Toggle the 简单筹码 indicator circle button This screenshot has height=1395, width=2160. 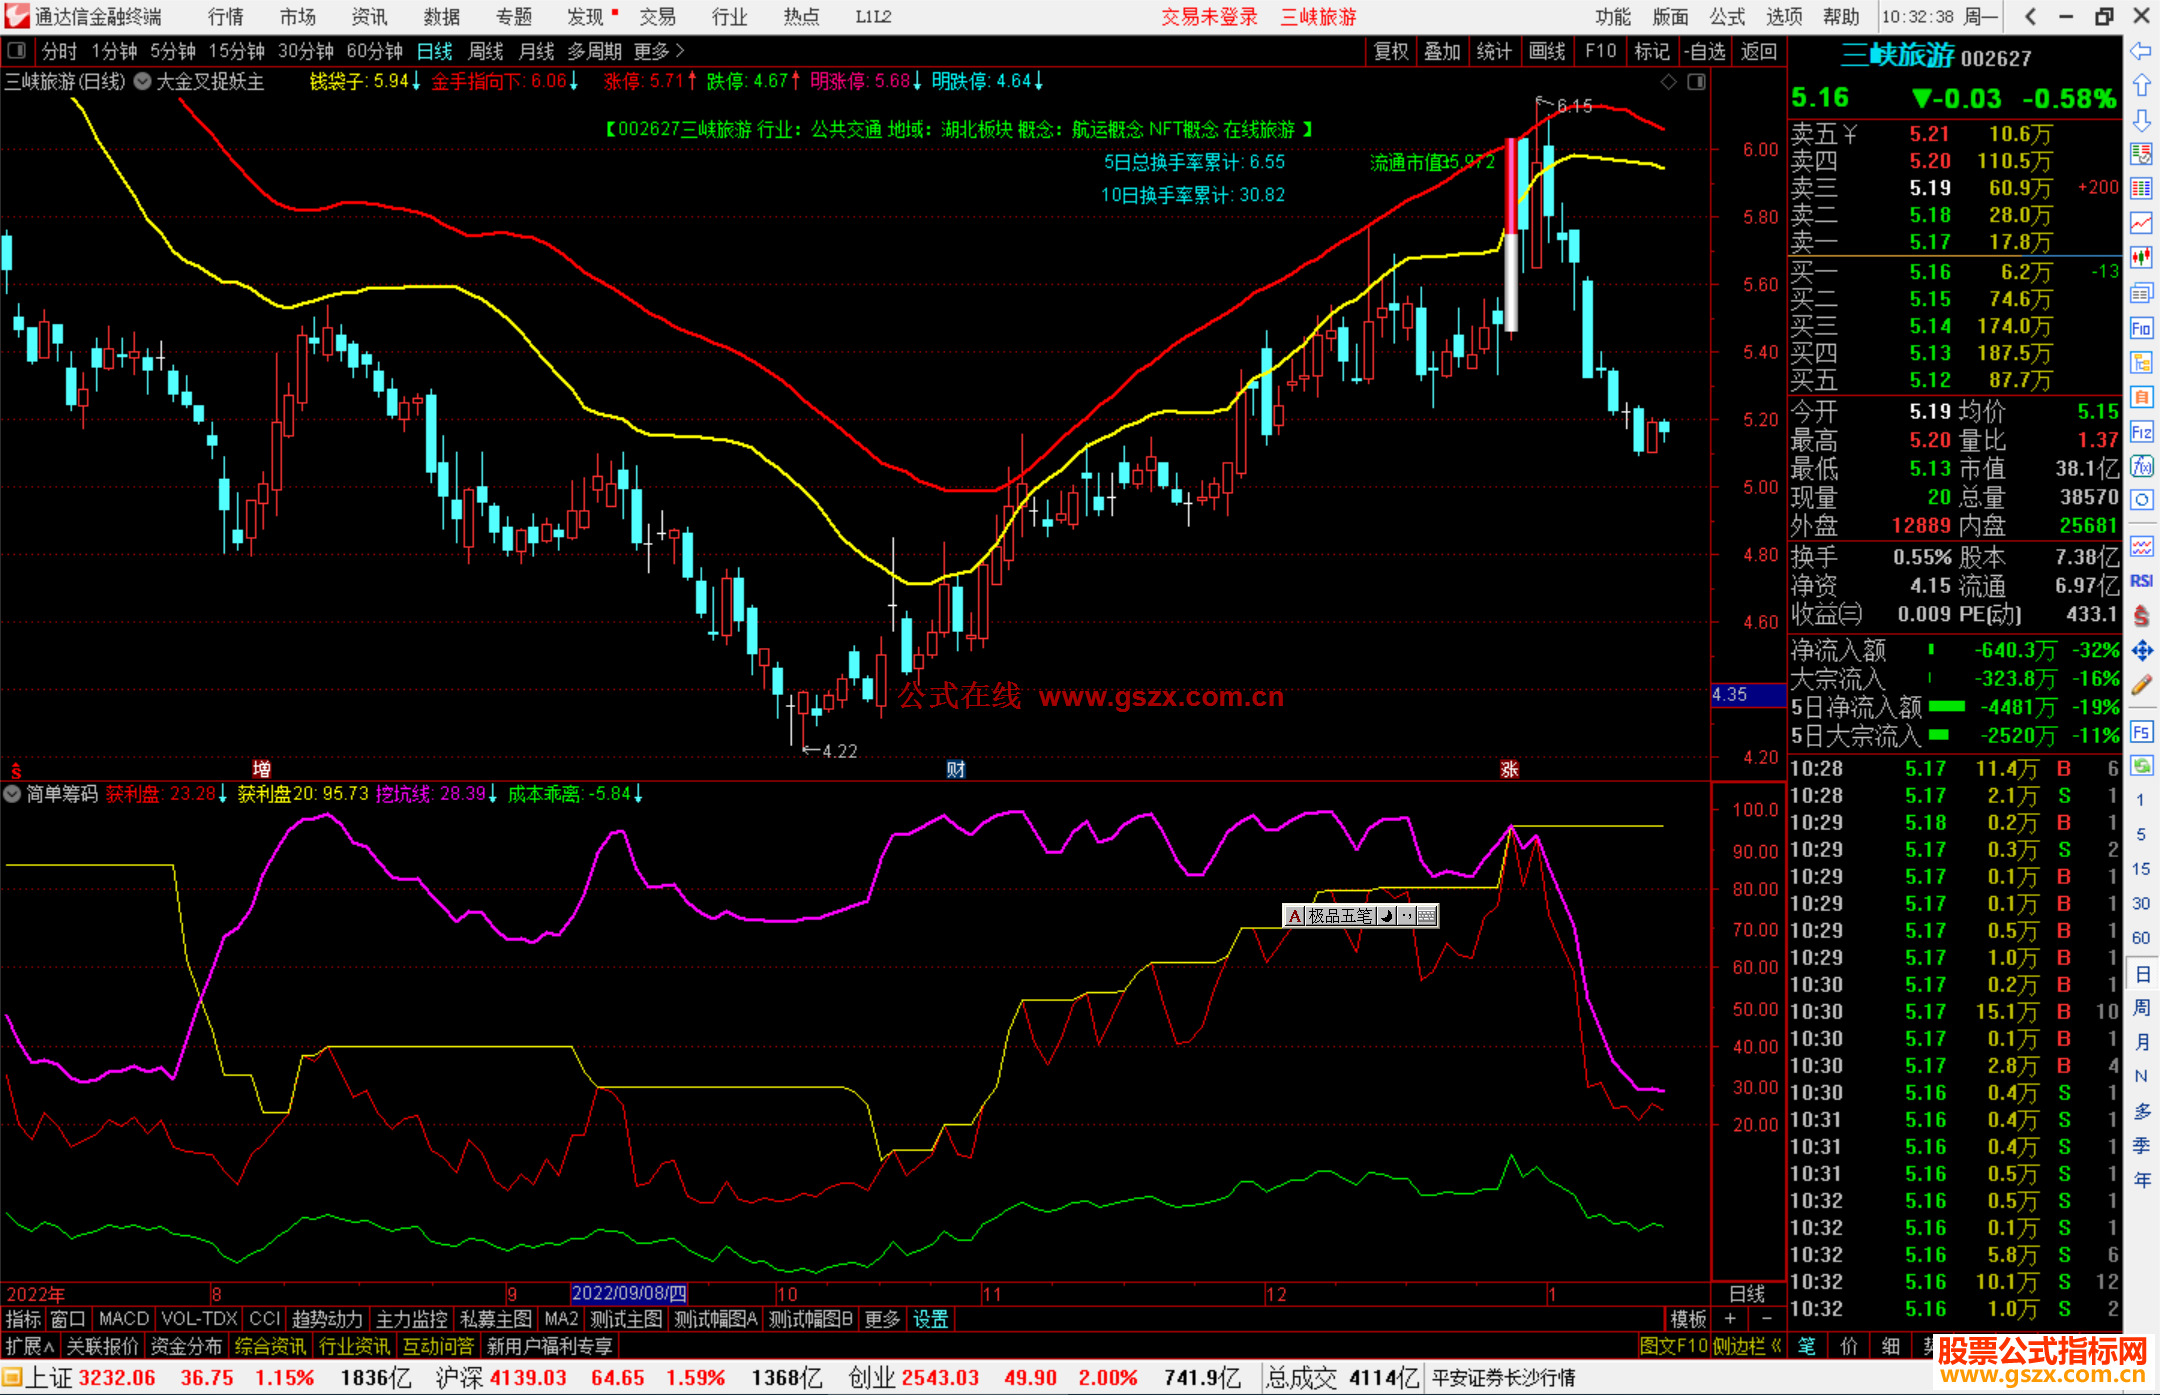pos(13,794)
